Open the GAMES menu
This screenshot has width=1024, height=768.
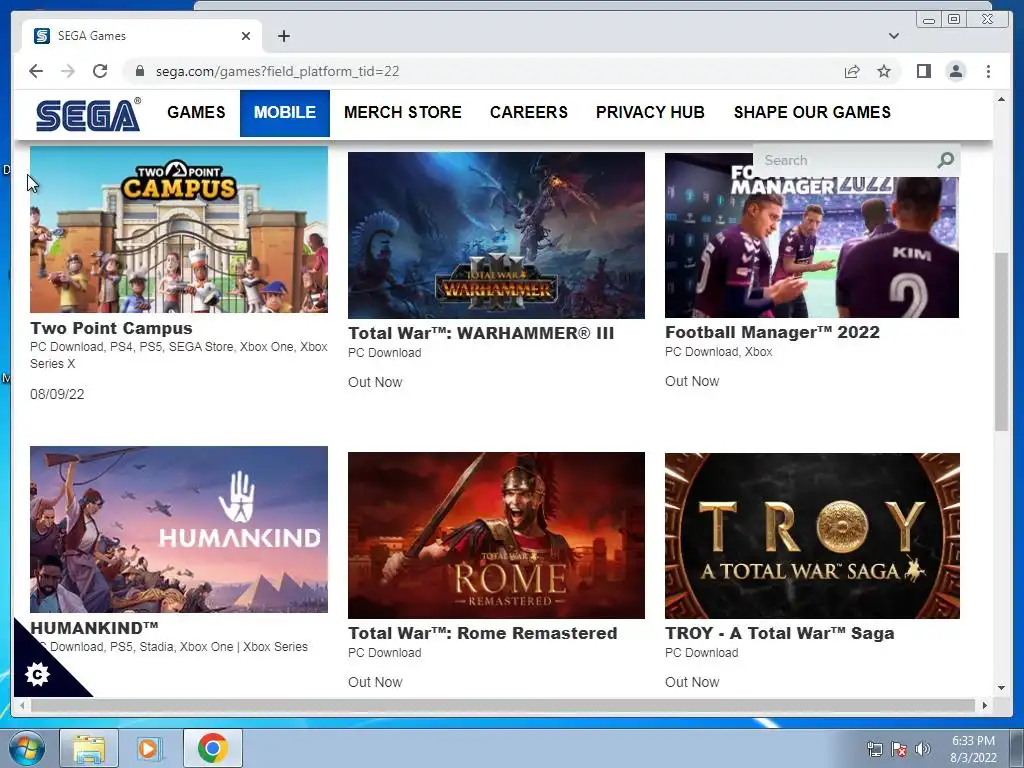(196, 112)
